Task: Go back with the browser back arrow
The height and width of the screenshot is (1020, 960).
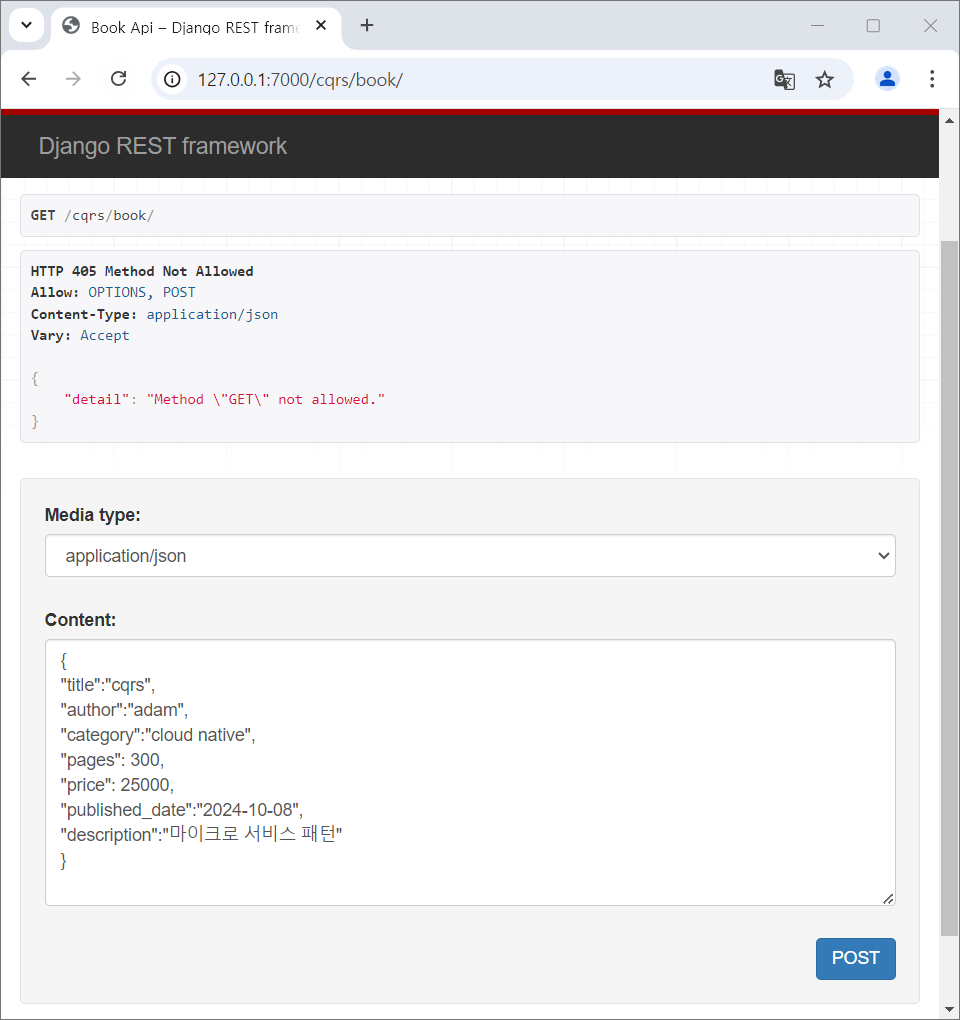Action: [29, 79]
